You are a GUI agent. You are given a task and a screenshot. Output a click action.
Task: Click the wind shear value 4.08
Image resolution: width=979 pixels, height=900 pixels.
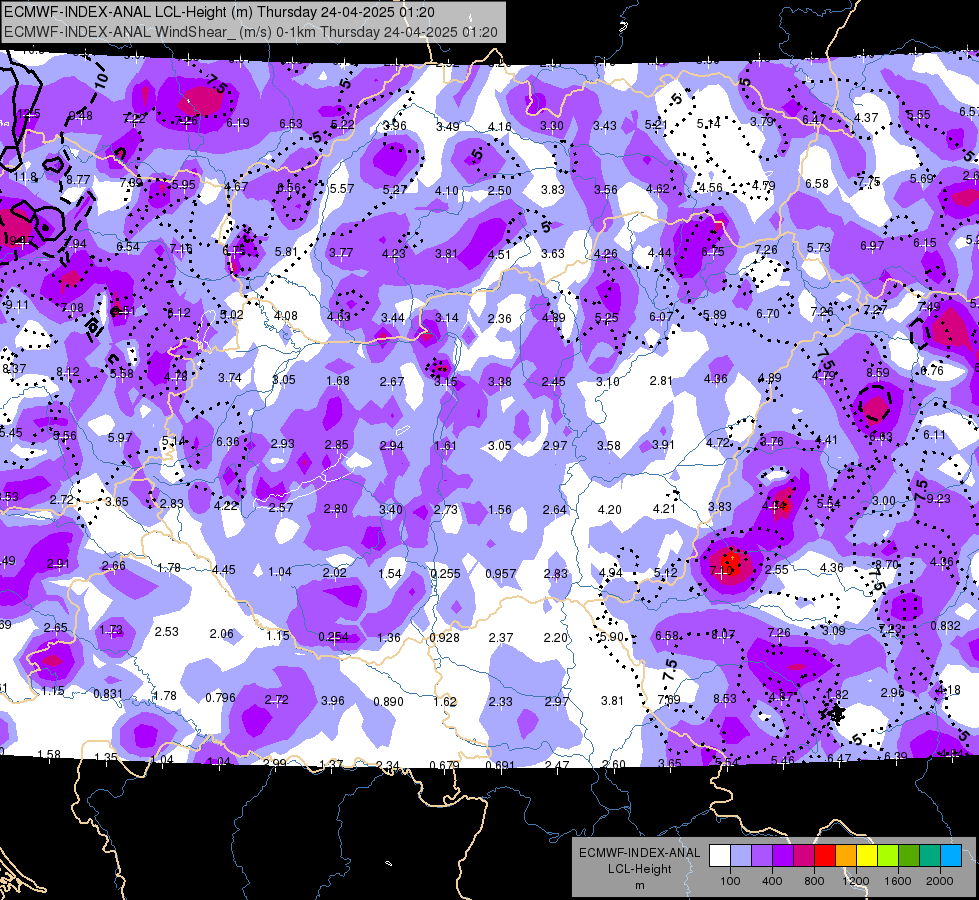286,315
